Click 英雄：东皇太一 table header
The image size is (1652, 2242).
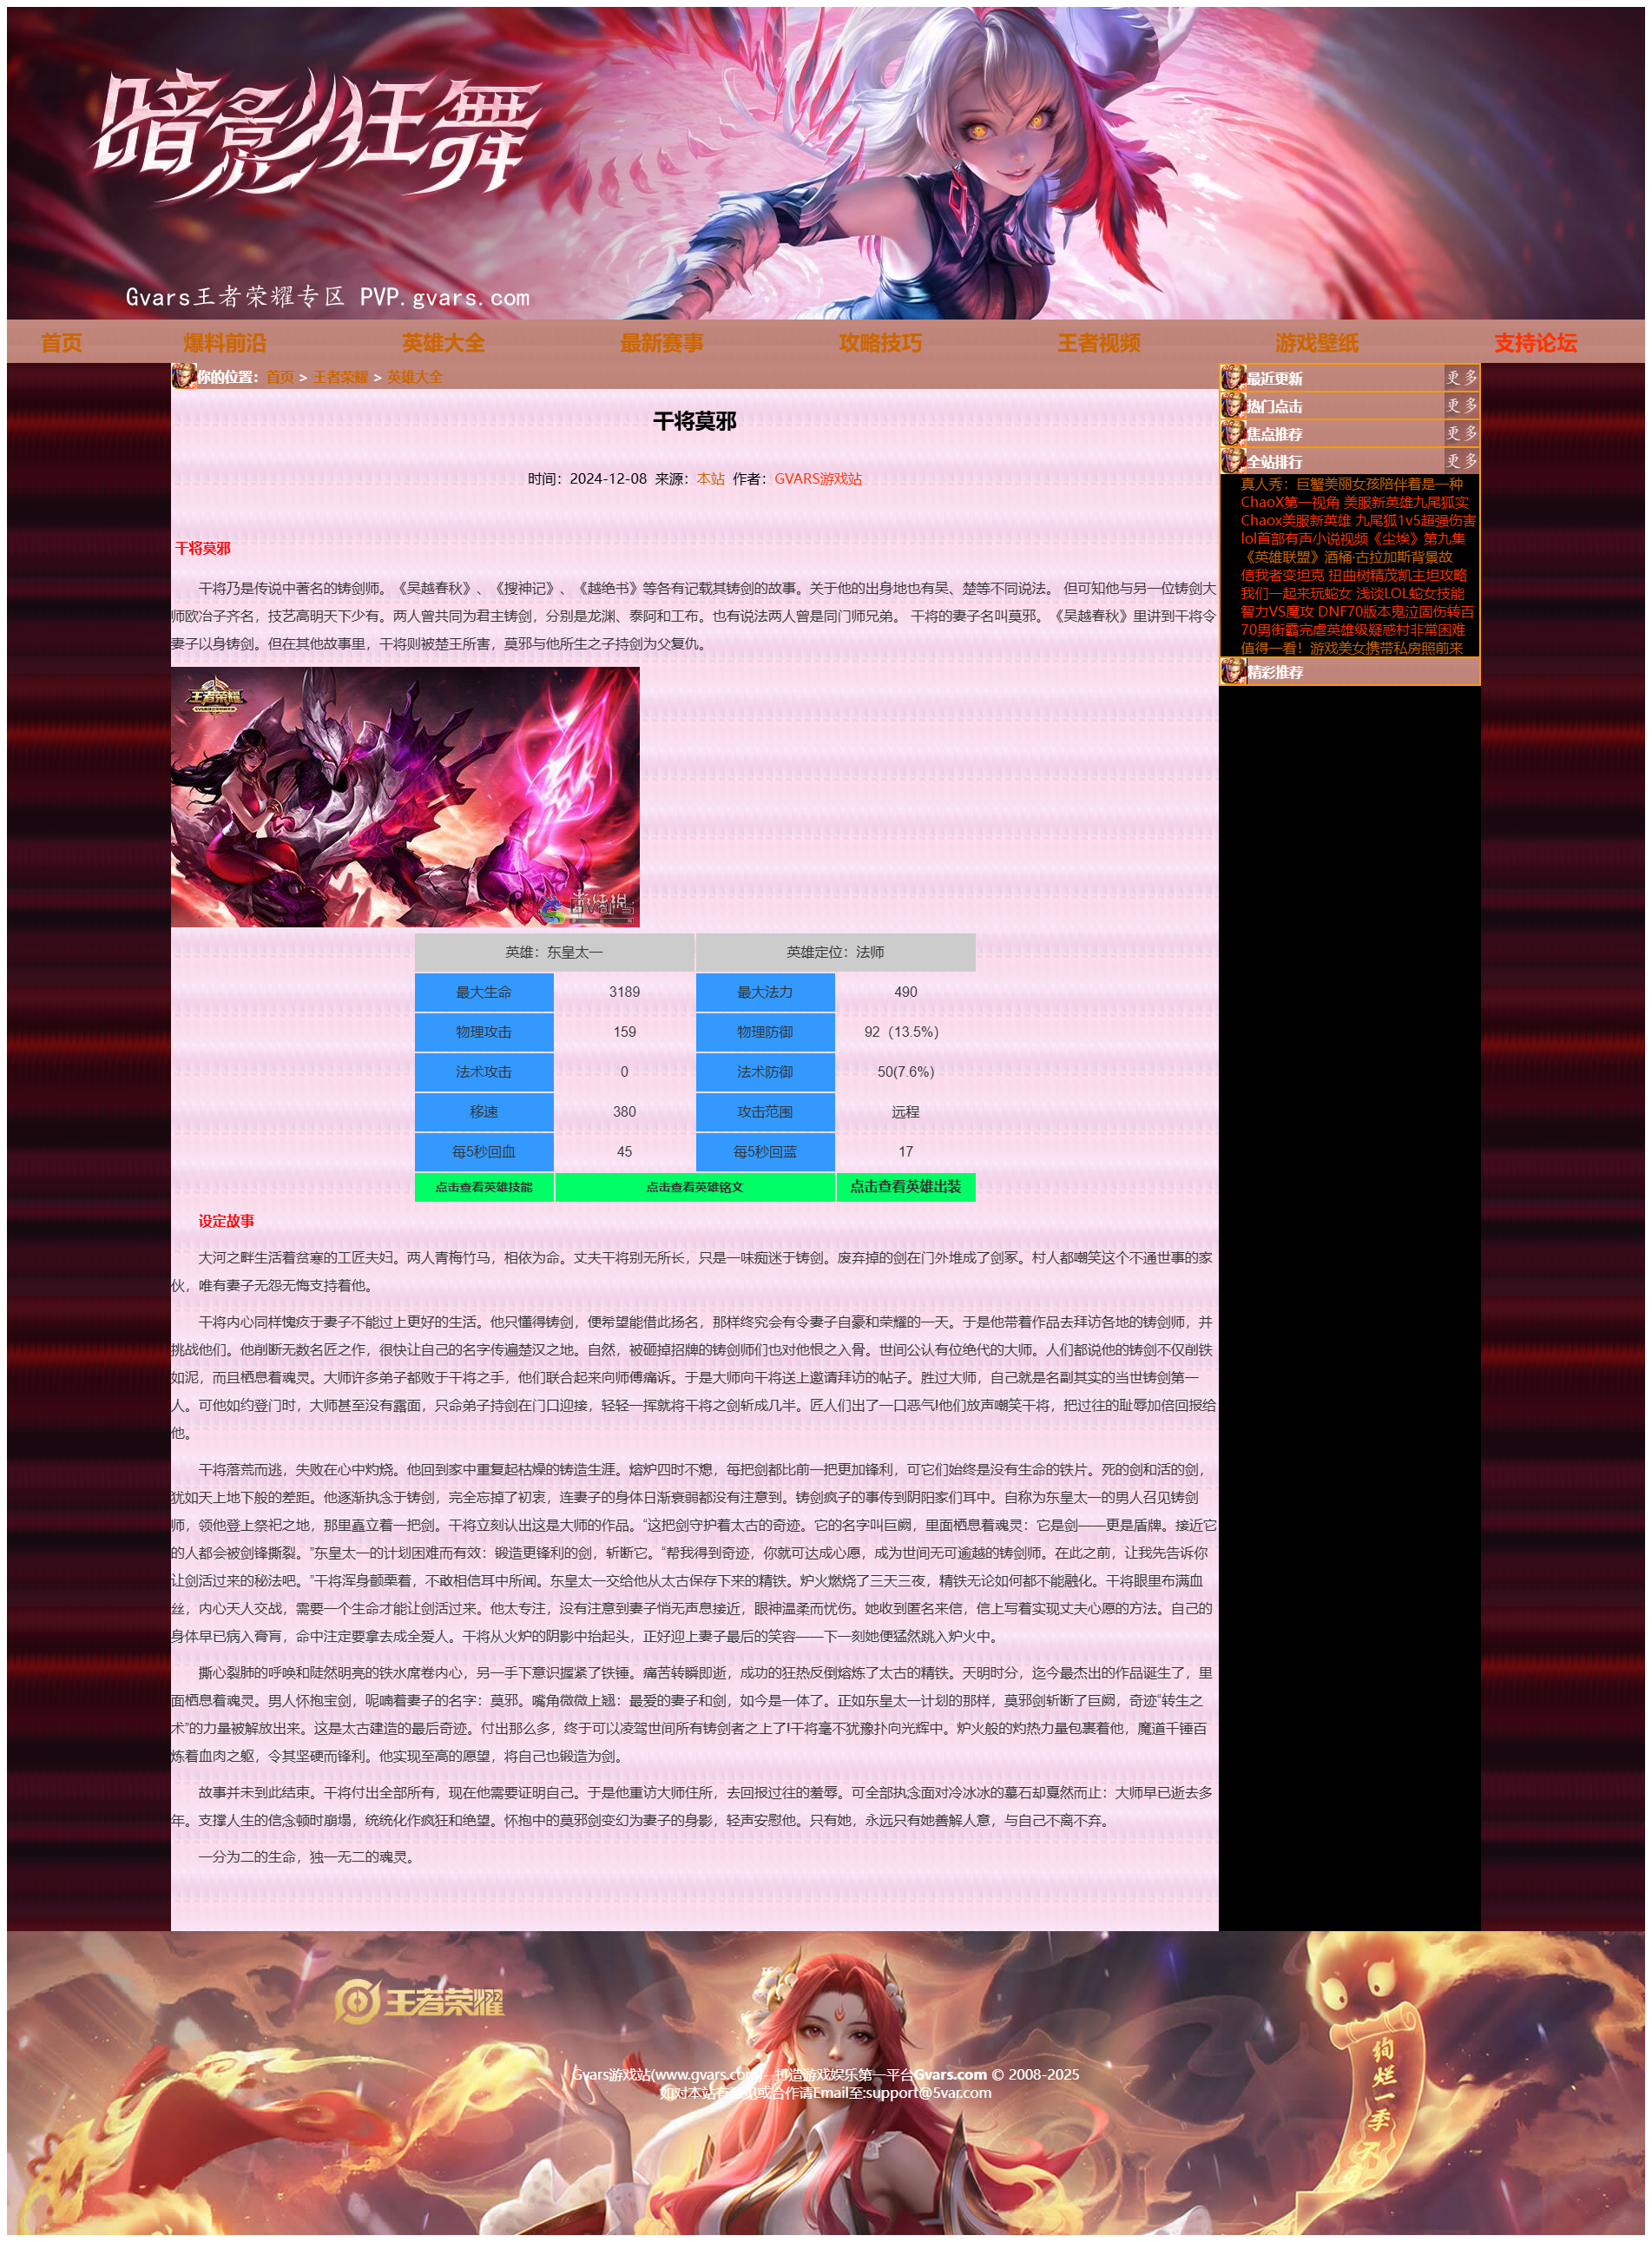554,952
